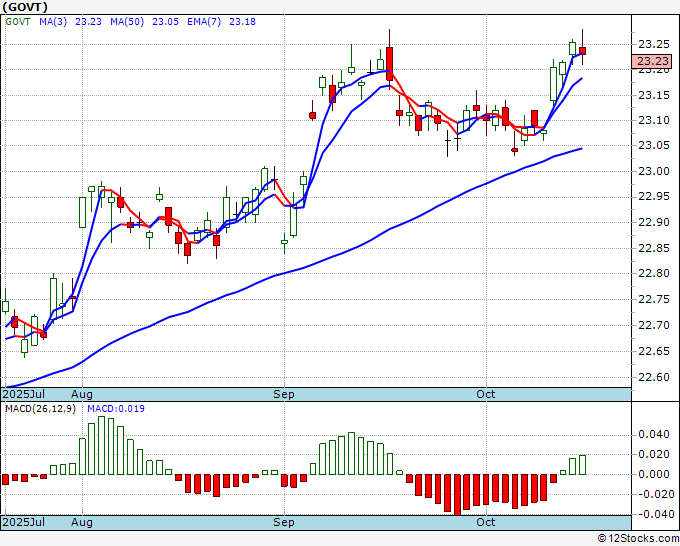
Task: Click the MACD(26,12,9) indicator label
Action: click(40, 409)
